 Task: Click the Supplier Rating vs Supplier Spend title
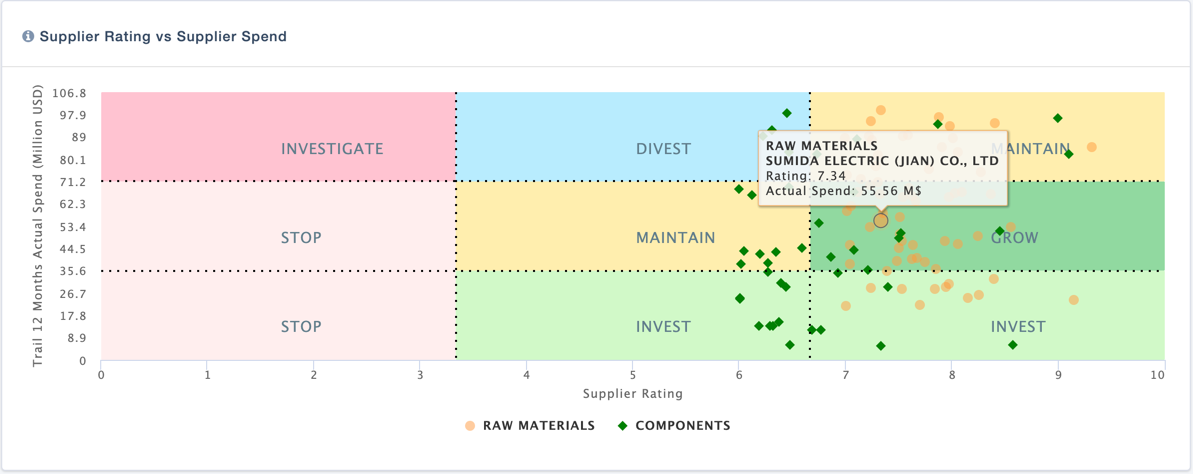(x=163, y=36)
